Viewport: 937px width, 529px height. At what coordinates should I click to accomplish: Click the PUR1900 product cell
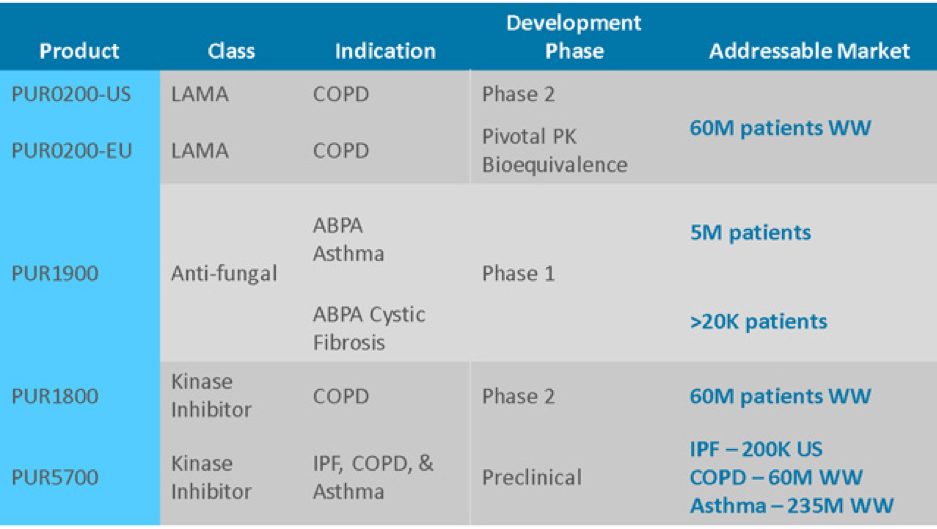pyautogui.click(x=55, y=273)
